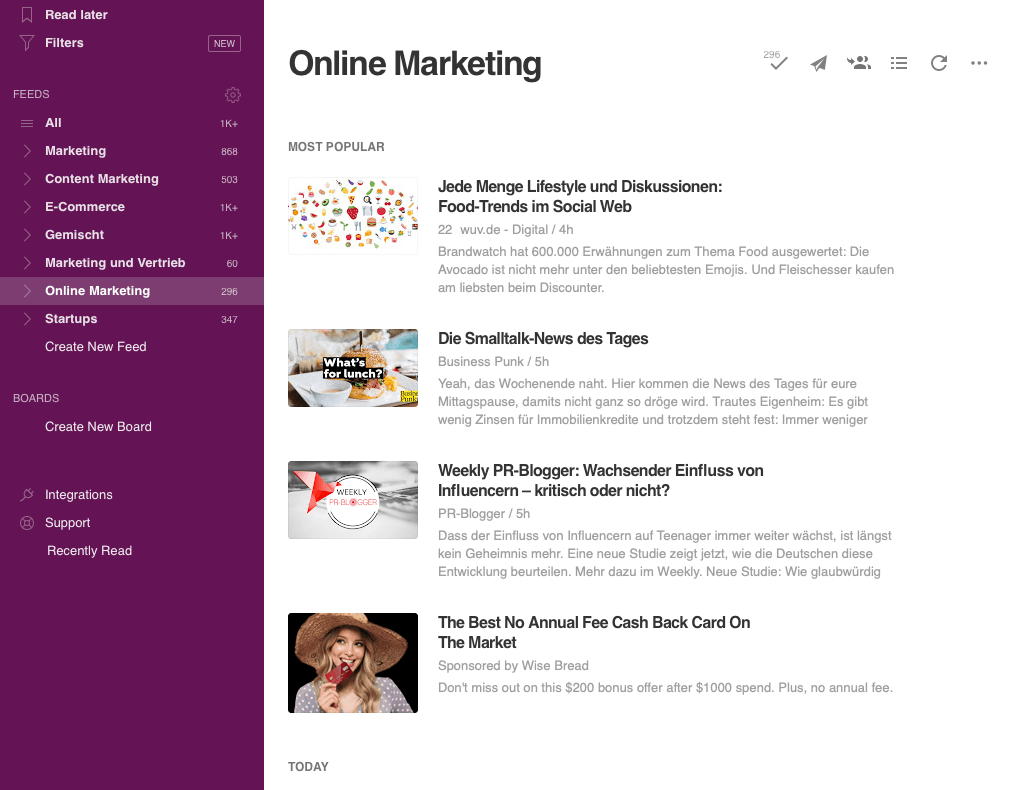This screenshot has height=790, width=1017.
Task: Select the Content Marketing feed label
Action: [x=102, y=179]
